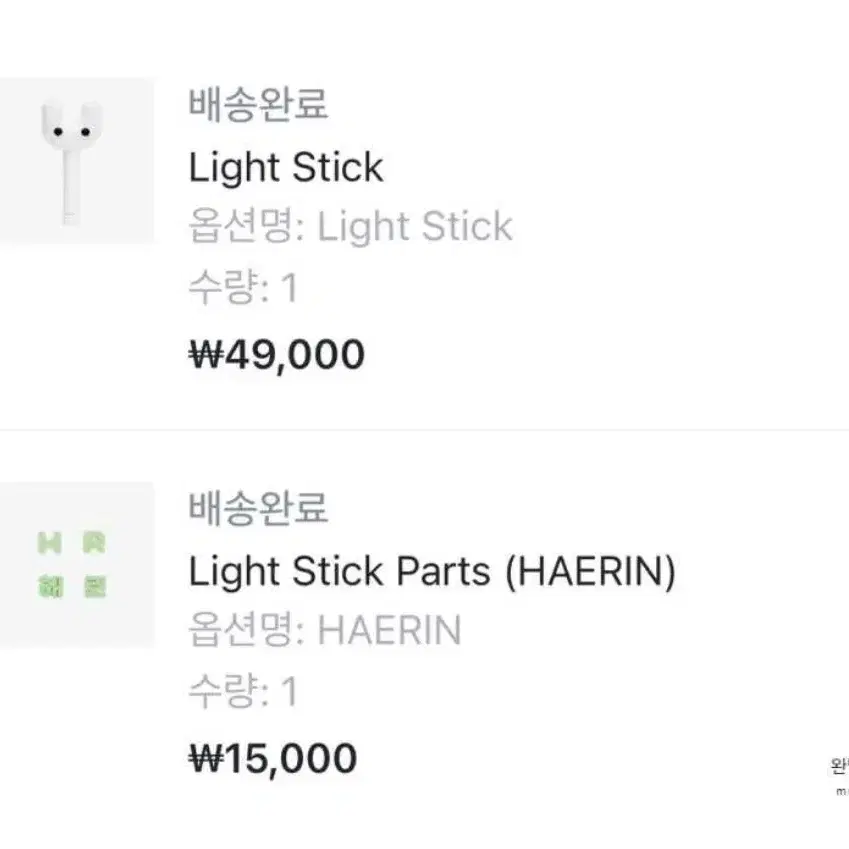Click the ₩49,000 price
The width and height of the screenshot is (849, 849).
pyautogui.click(x=277, y=355)
